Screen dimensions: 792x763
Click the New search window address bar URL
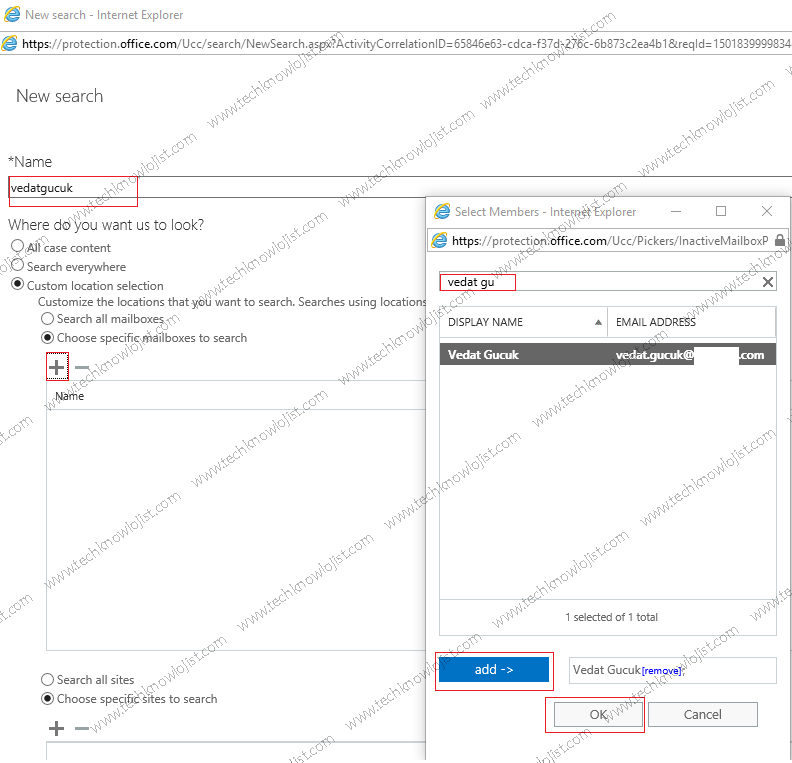[x=406, y=44]
